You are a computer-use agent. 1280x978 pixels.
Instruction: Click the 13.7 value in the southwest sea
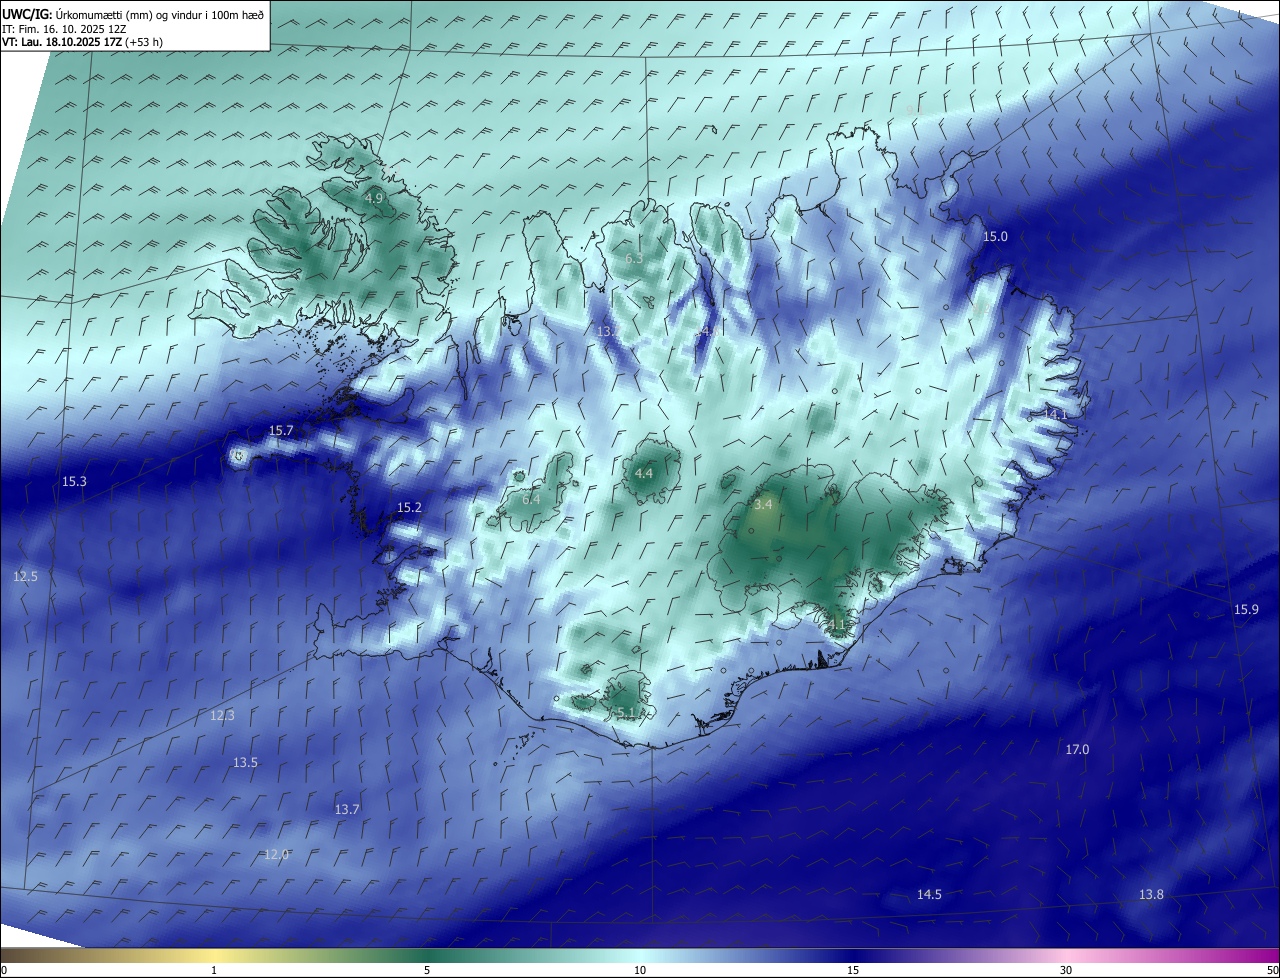coord(346,809)
